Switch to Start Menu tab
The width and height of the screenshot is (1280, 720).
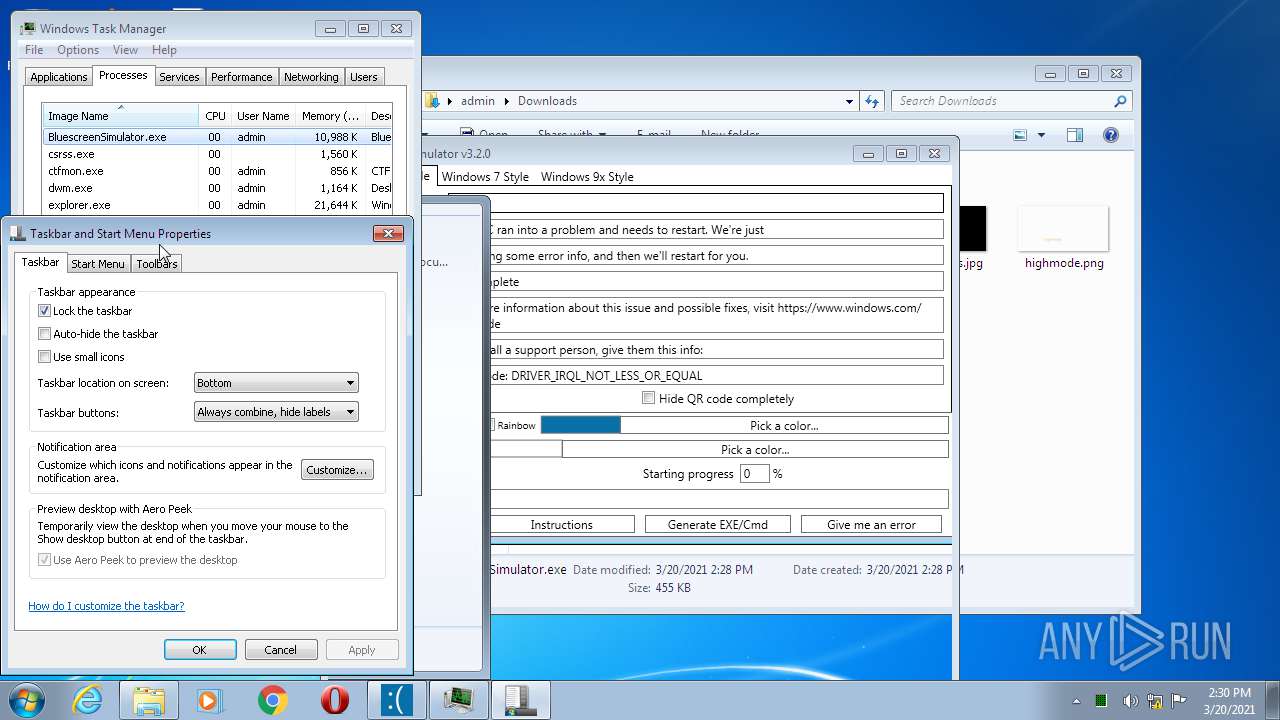(x=98, y=264)
